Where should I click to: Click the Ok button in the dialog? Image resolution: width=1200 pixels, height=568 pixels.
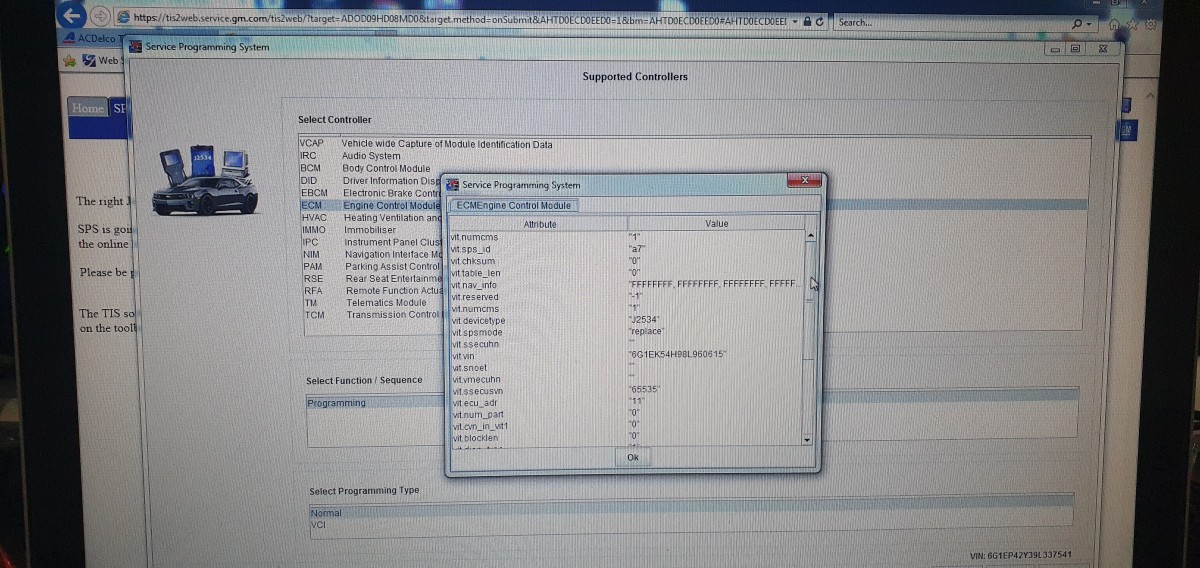point(632,457)
